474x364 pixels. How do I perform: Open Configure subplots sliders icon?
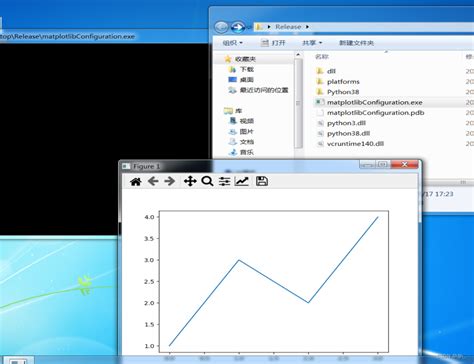click(x=224, y=181)
